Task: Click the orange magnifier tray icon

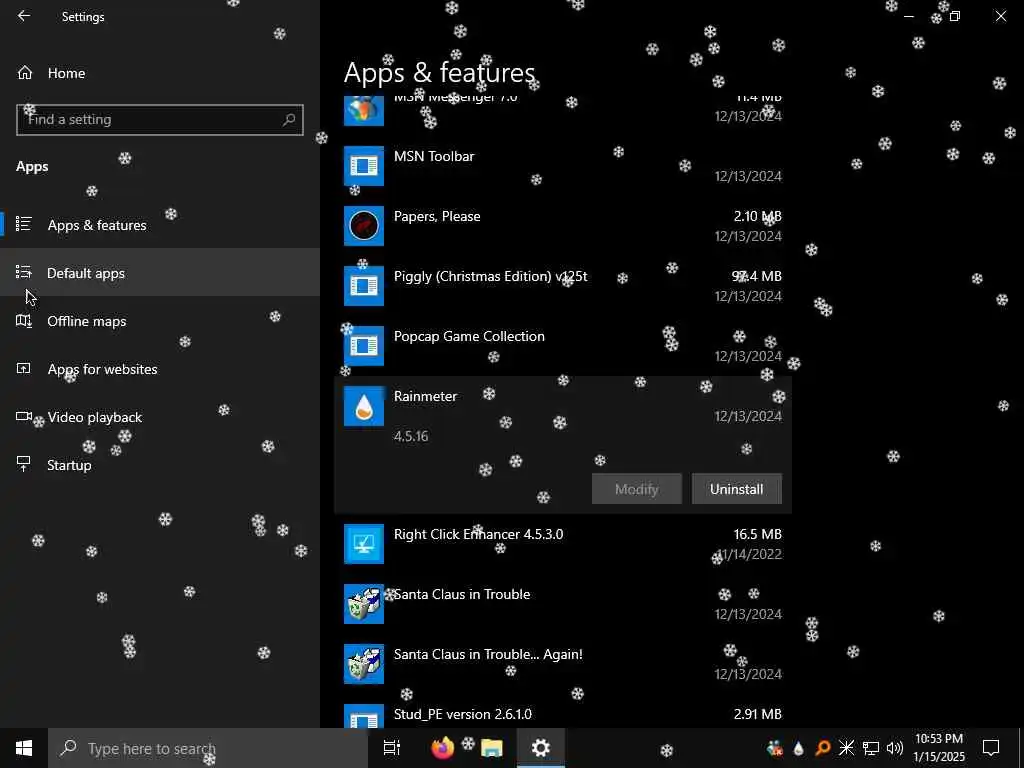Action: click(x=822, y=748)
